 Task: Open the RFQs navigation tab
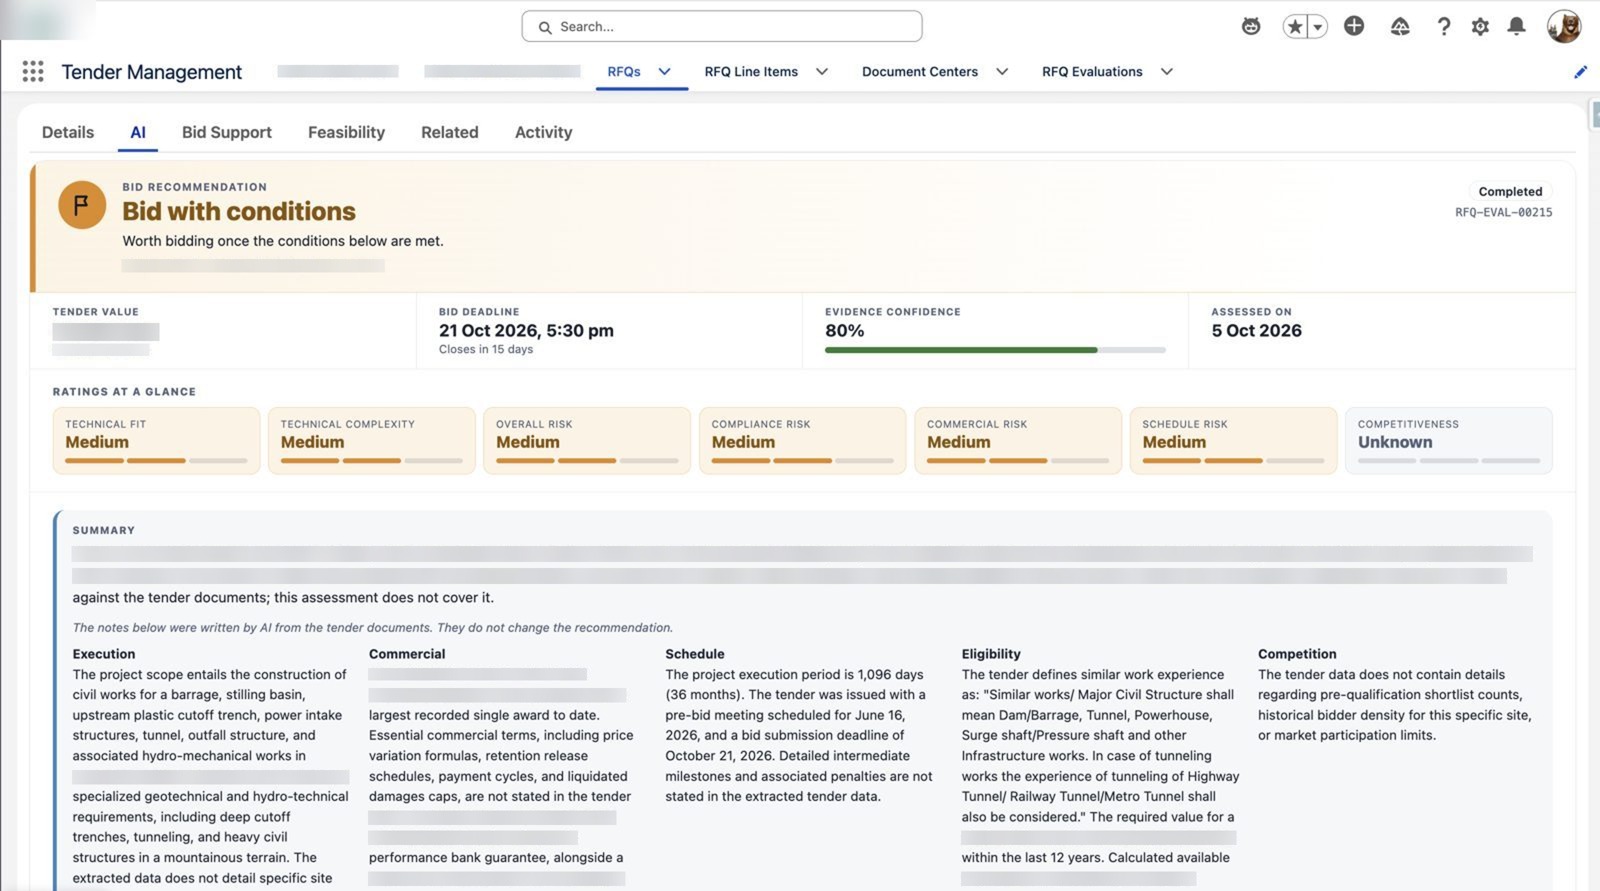click(624, 71)
